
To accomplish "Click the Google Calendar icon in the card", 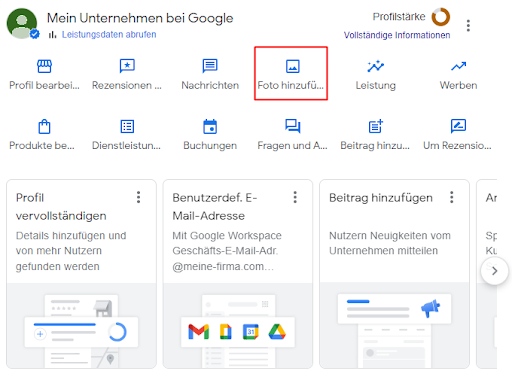I will [x=251, y=332].
